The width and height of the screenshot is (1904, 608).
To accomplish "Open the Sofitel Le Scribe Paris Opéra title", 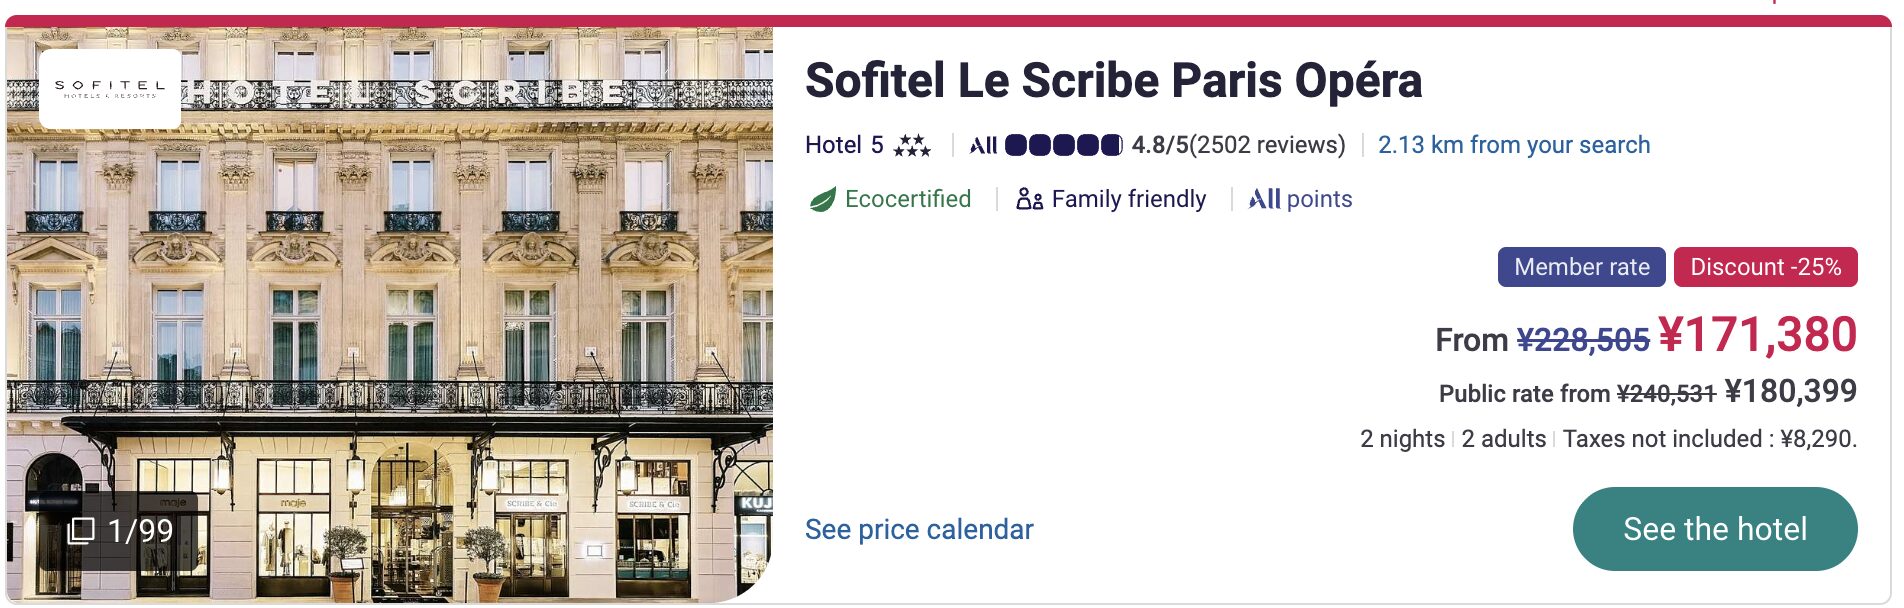I will tap(1113, 81).
